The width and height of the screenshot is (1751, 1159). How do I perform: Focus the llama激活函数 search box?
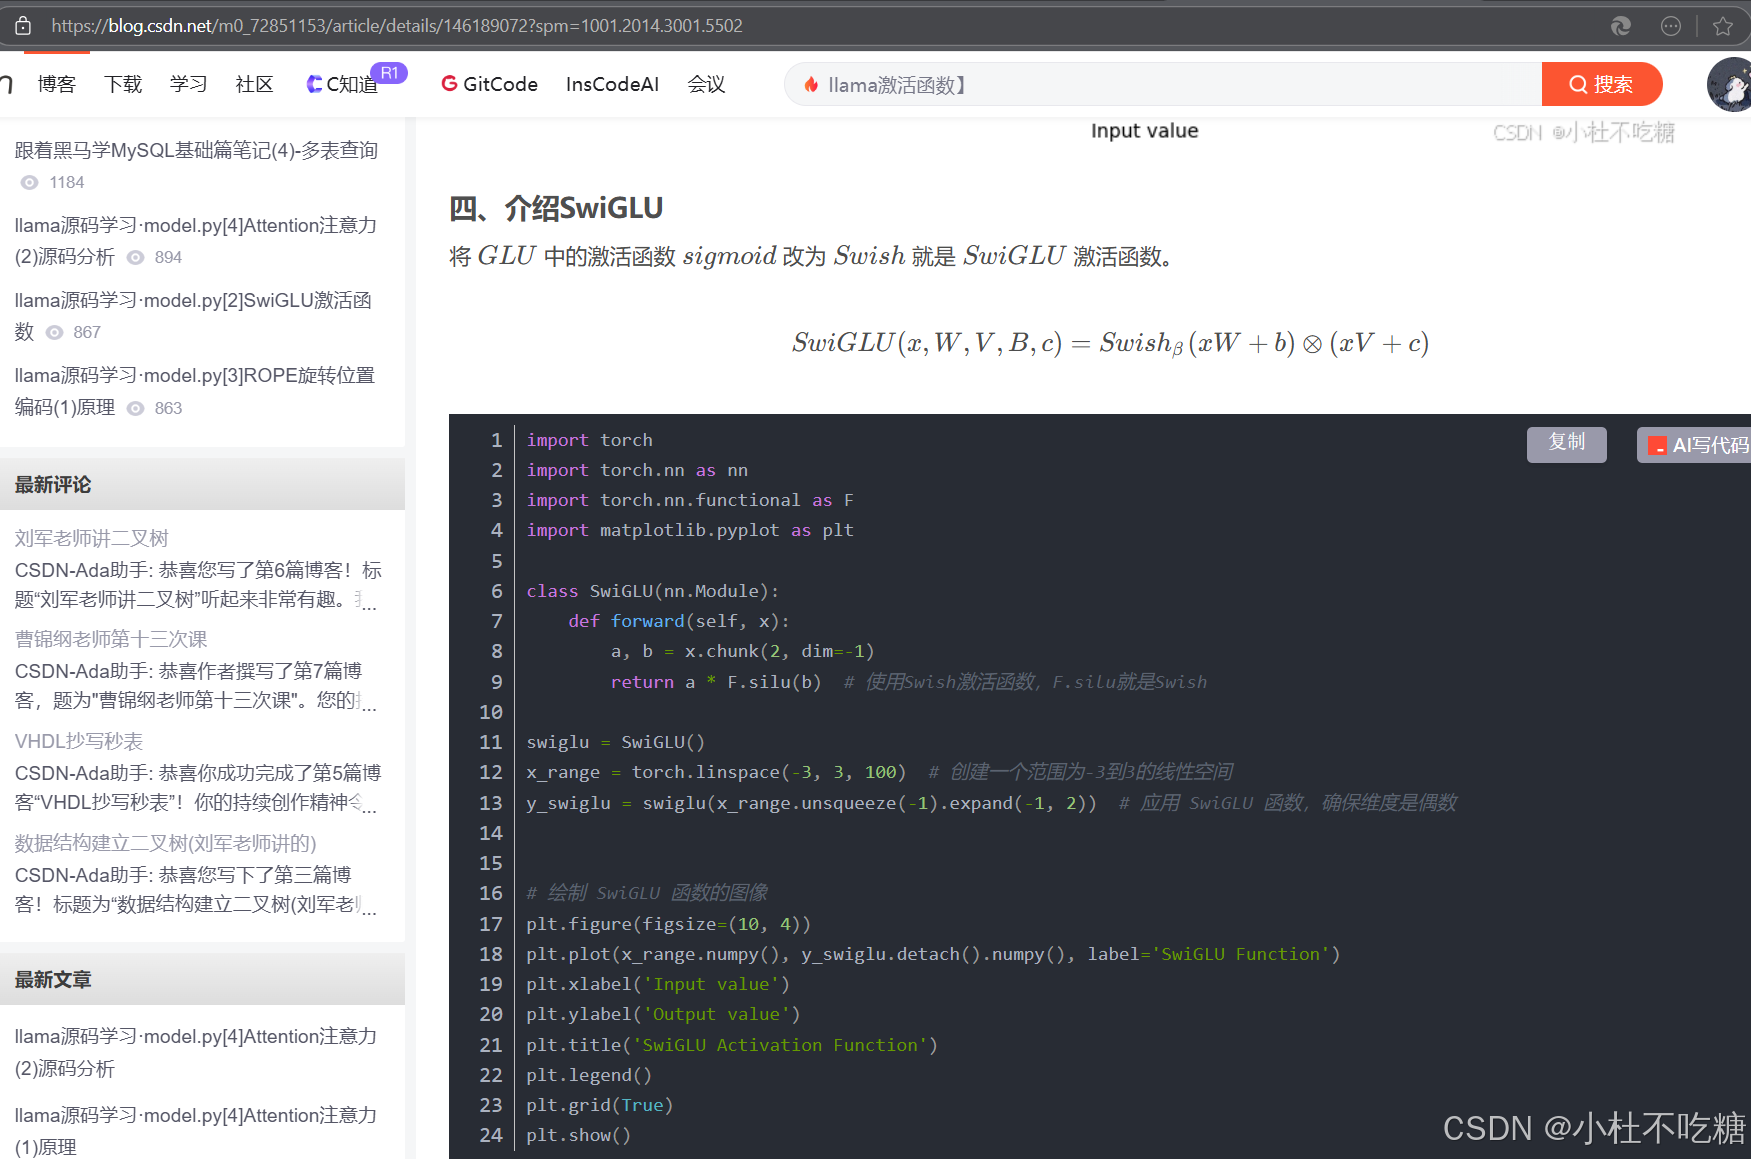tap(1165, 85)
